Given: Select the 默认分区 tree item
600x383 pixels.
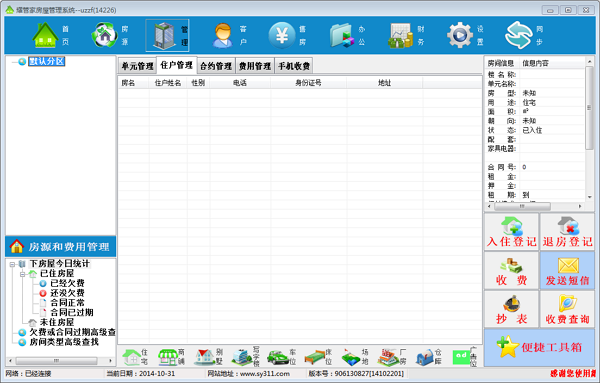Looking at the screenshot, I should click(47, 61).
